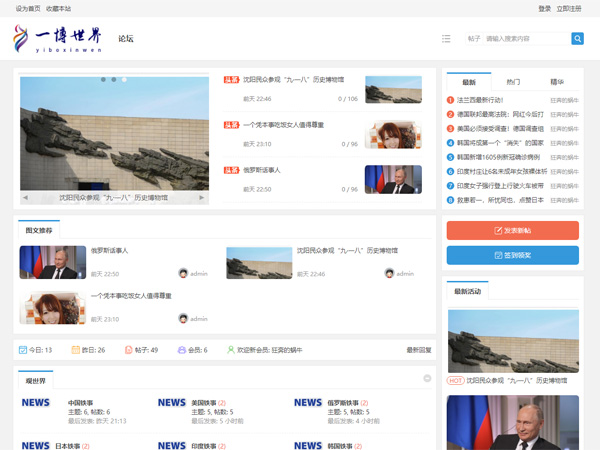Image resolution: width=600 pixels, height=450 pixels.
Task: Click the 登录 link
Action: (x=545, y=8)
